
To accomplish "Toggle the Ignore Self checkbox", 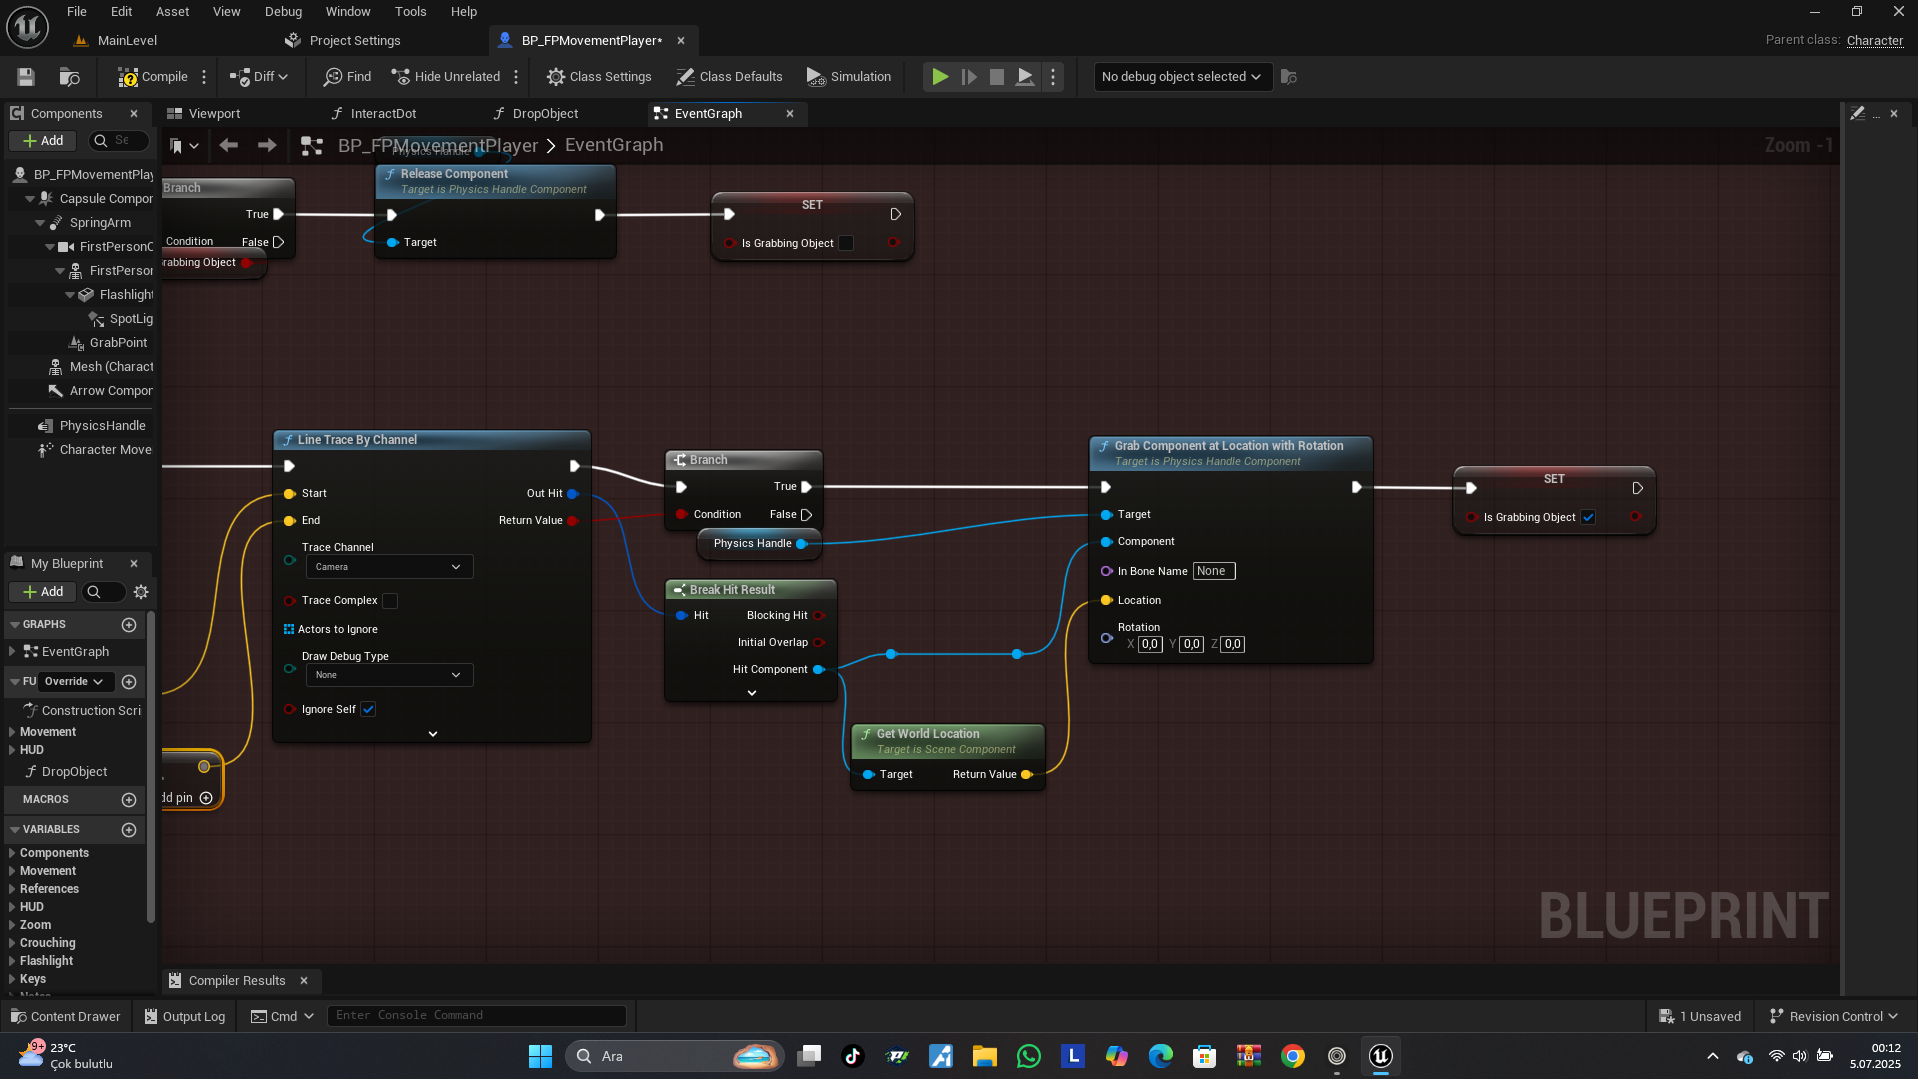I will click(368, 710).
